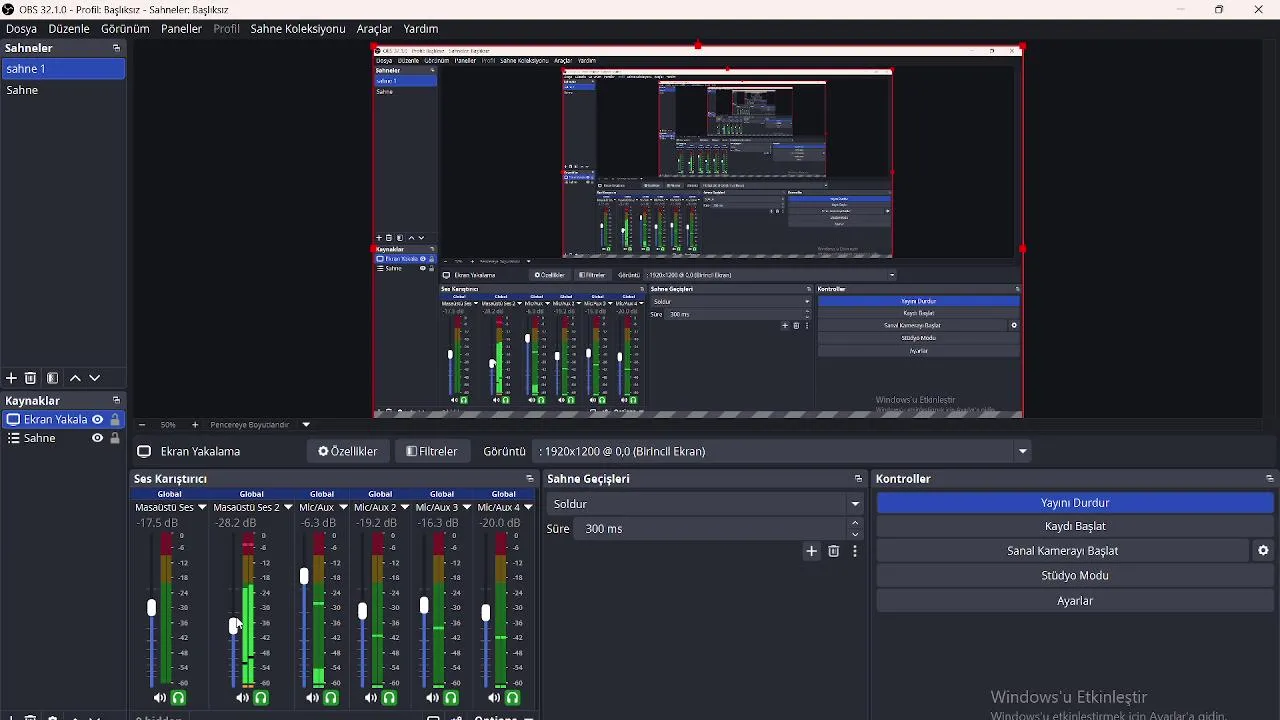Move the selected scene down
The height and width of the screenshot is (720, 1280).
pyautogui.click(x=95, y=379)
